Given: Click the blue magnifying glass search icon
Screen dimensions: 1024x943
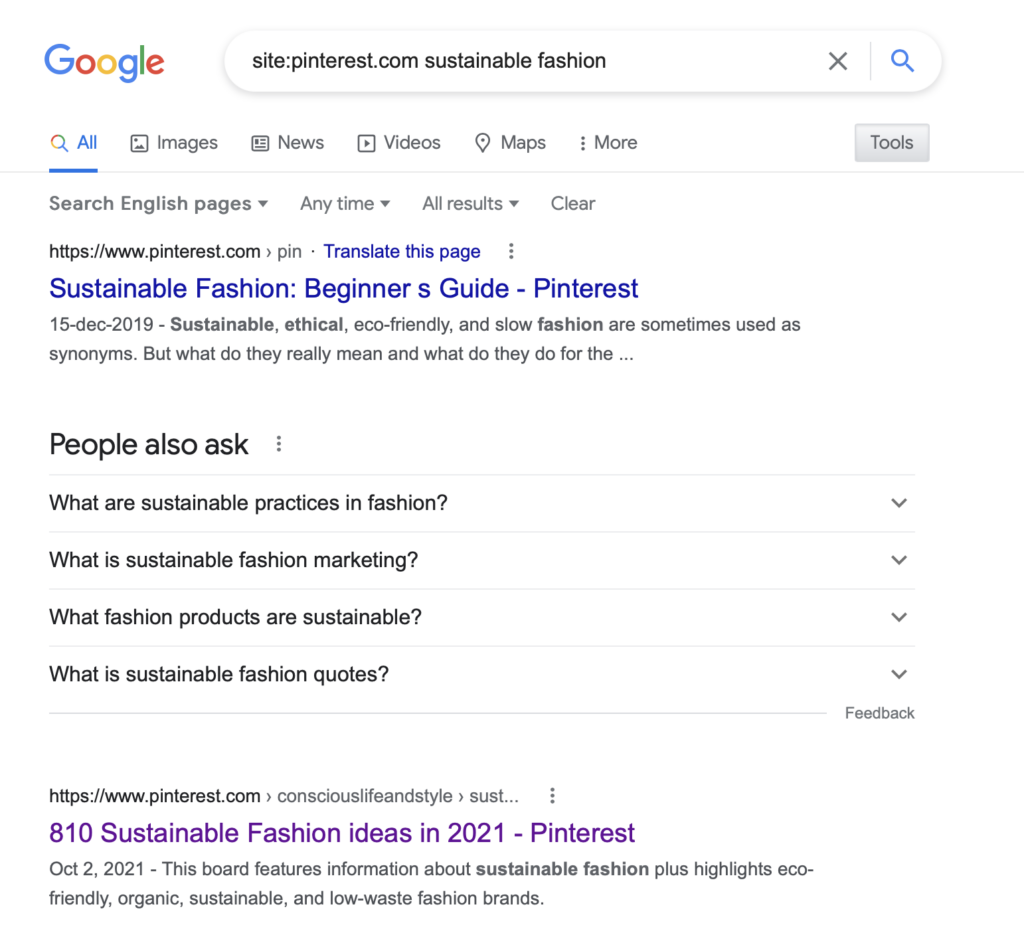Looking at the screenshot, I should tap(902, 61).
